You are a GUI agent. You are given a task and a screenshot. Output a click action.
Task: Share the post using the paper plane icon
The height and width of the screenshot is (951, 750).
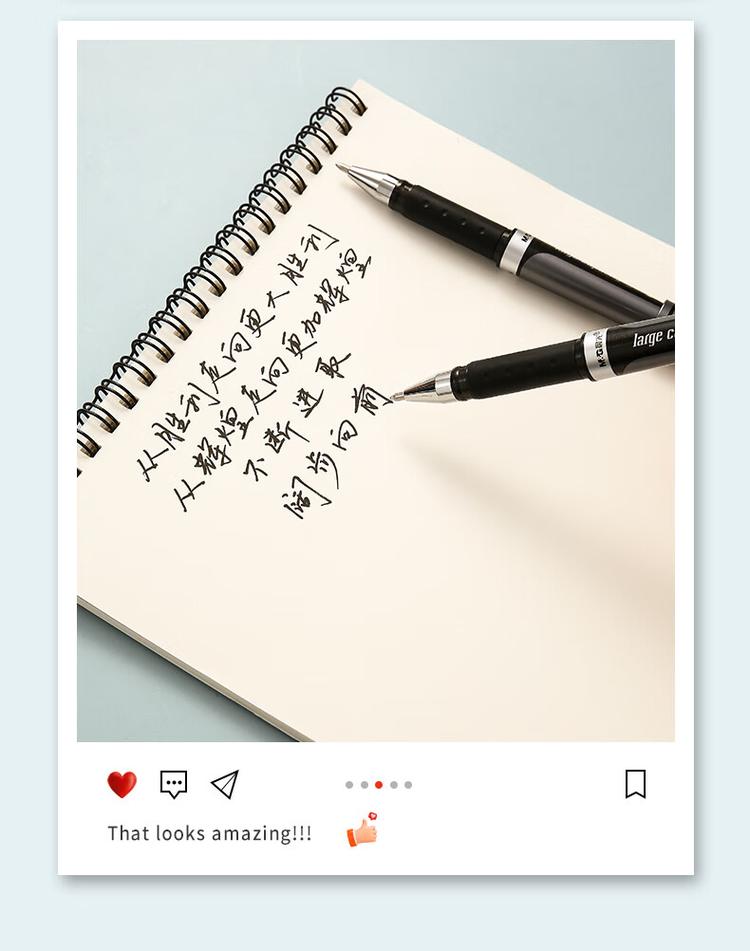225,784
